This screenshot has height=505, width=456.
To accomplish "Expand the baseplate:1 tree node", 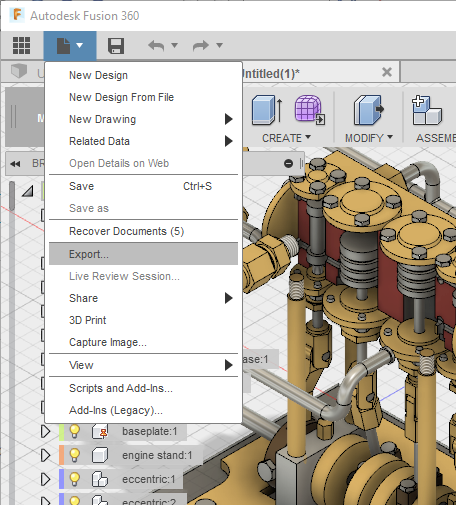I will [45, 431].
